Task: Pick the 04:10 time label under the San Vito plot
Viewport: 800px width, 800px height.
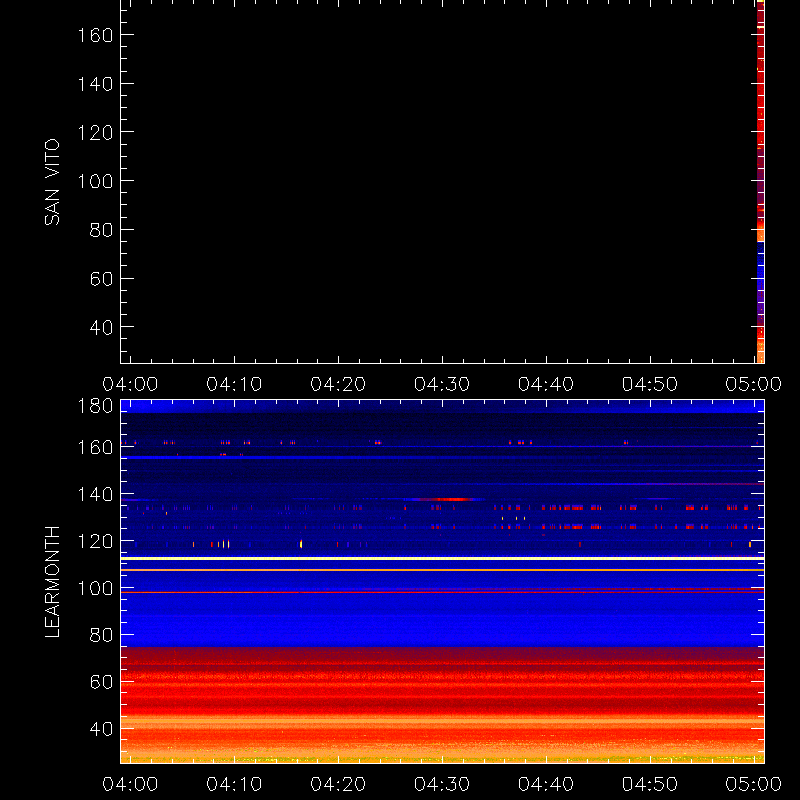Action: tap(234, 384)
